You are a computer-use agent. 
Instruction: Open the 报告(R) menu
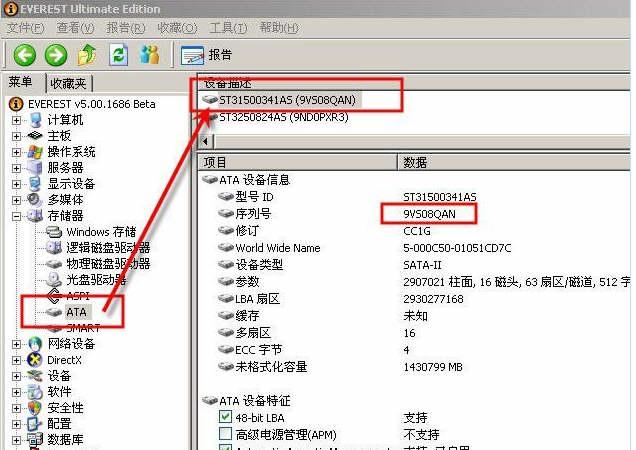[x=125, y=28]
